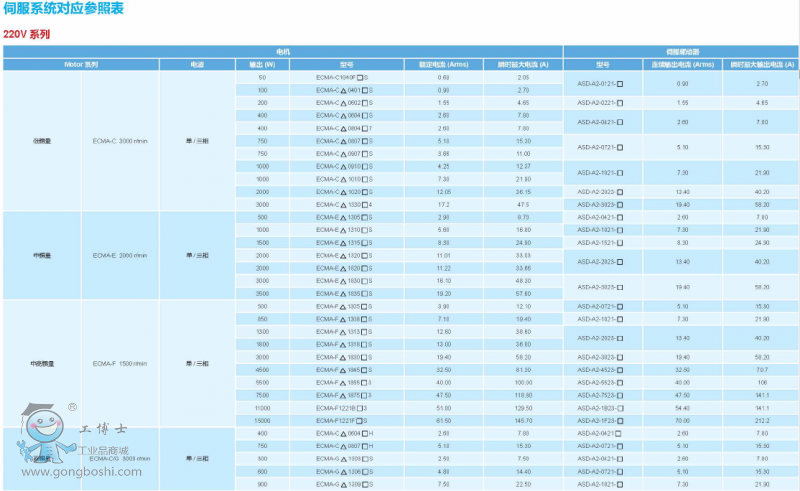Click the 220V 系列 red heading
The height and width of the screenshot is (491, 800).
tap(26, 34)
